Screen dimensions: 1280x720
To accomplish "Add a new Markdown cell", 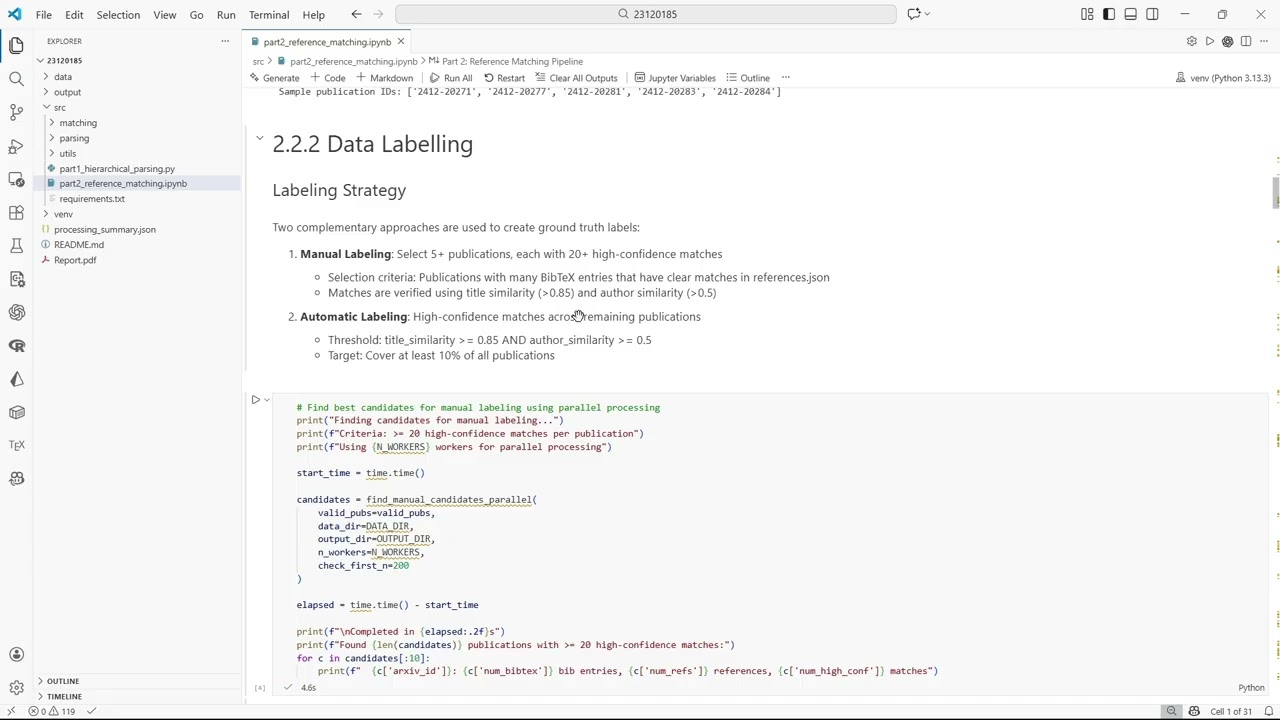I will click(385, 78).
